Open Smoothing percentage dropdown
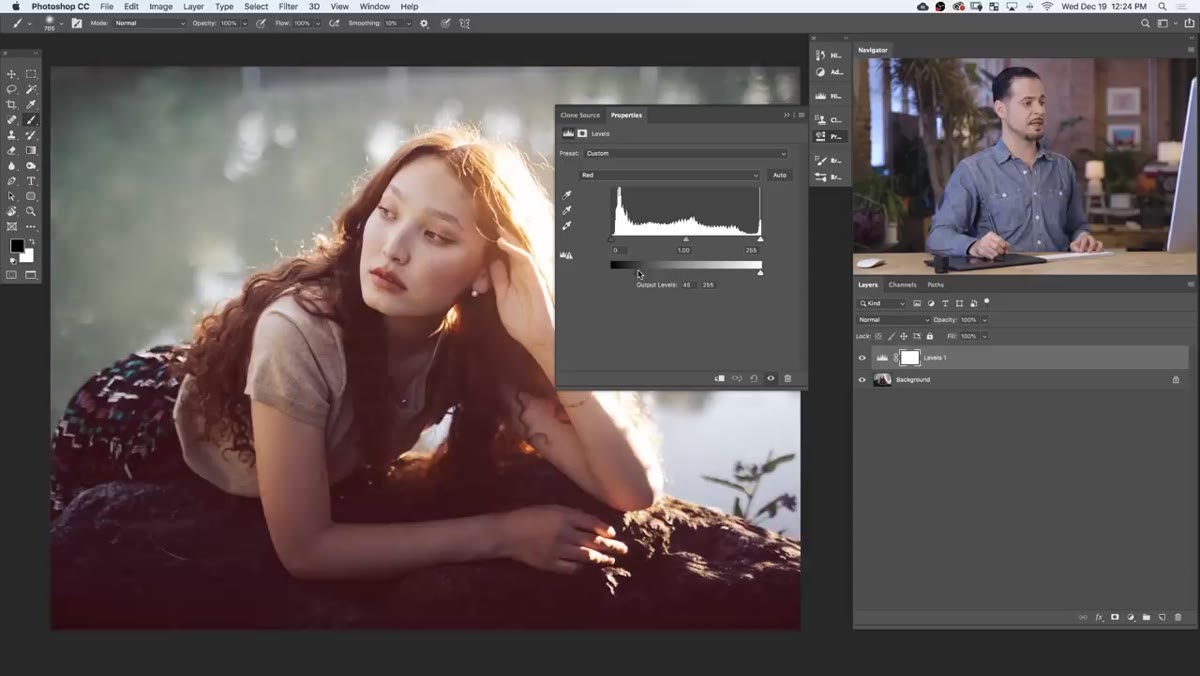Viewport: 1200px width, 676px height. click(408, 22)
